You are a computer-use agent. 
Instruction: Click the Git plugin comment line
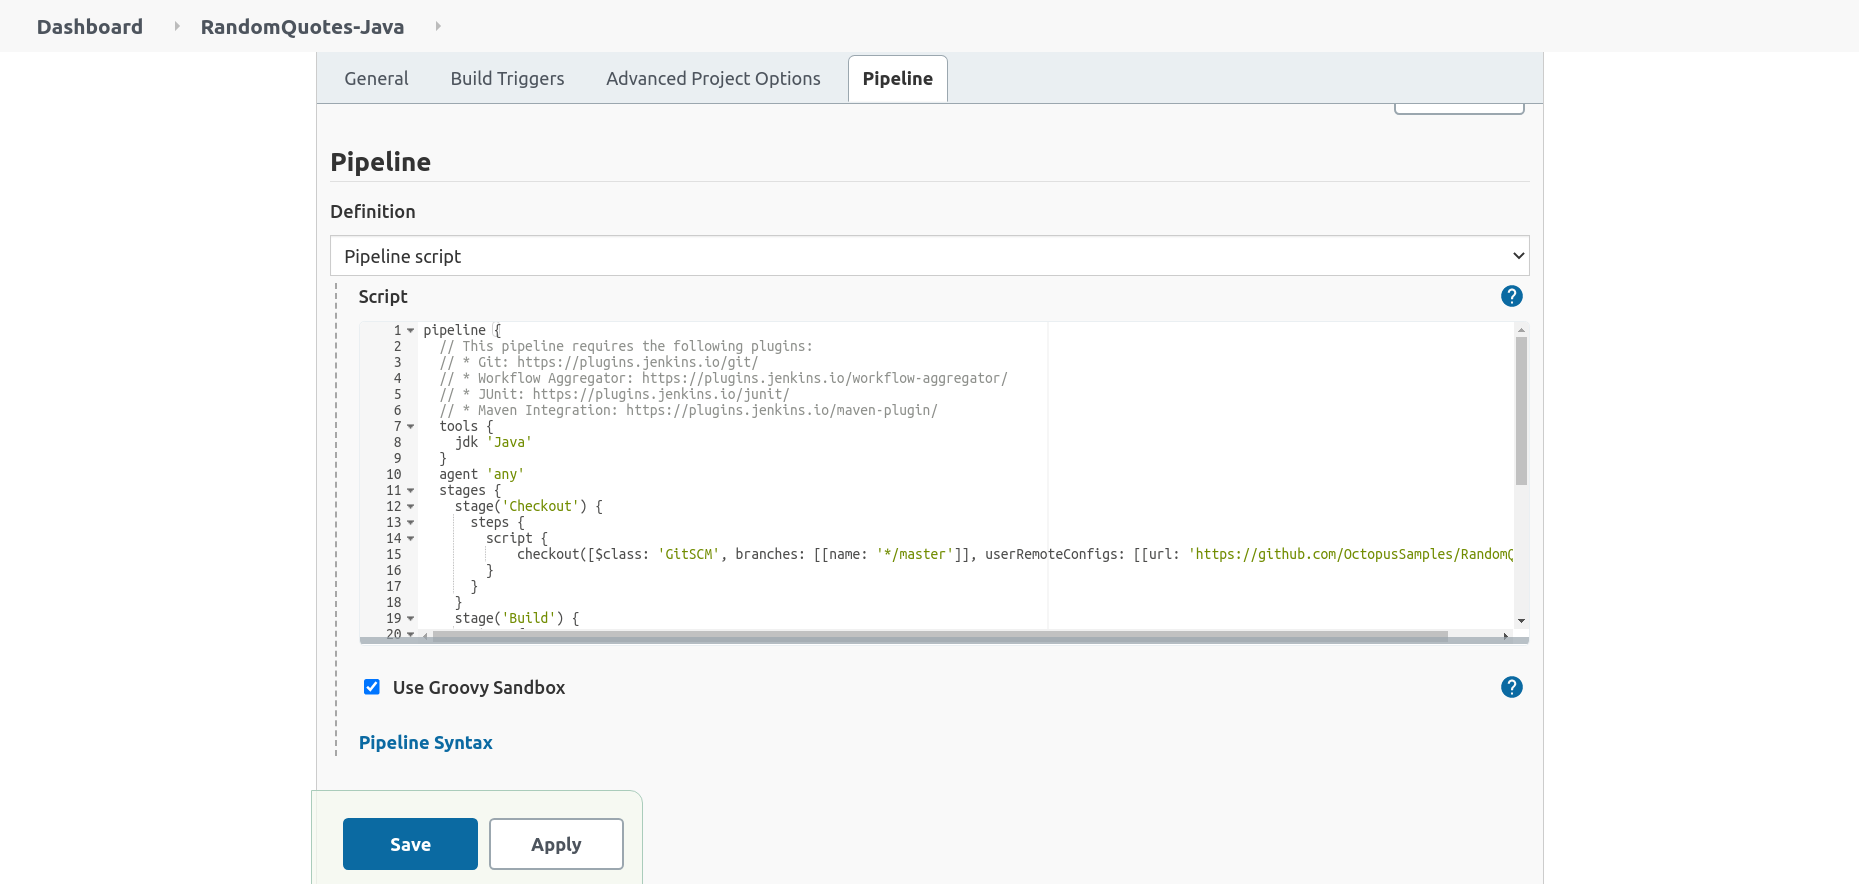click(599, 362)
